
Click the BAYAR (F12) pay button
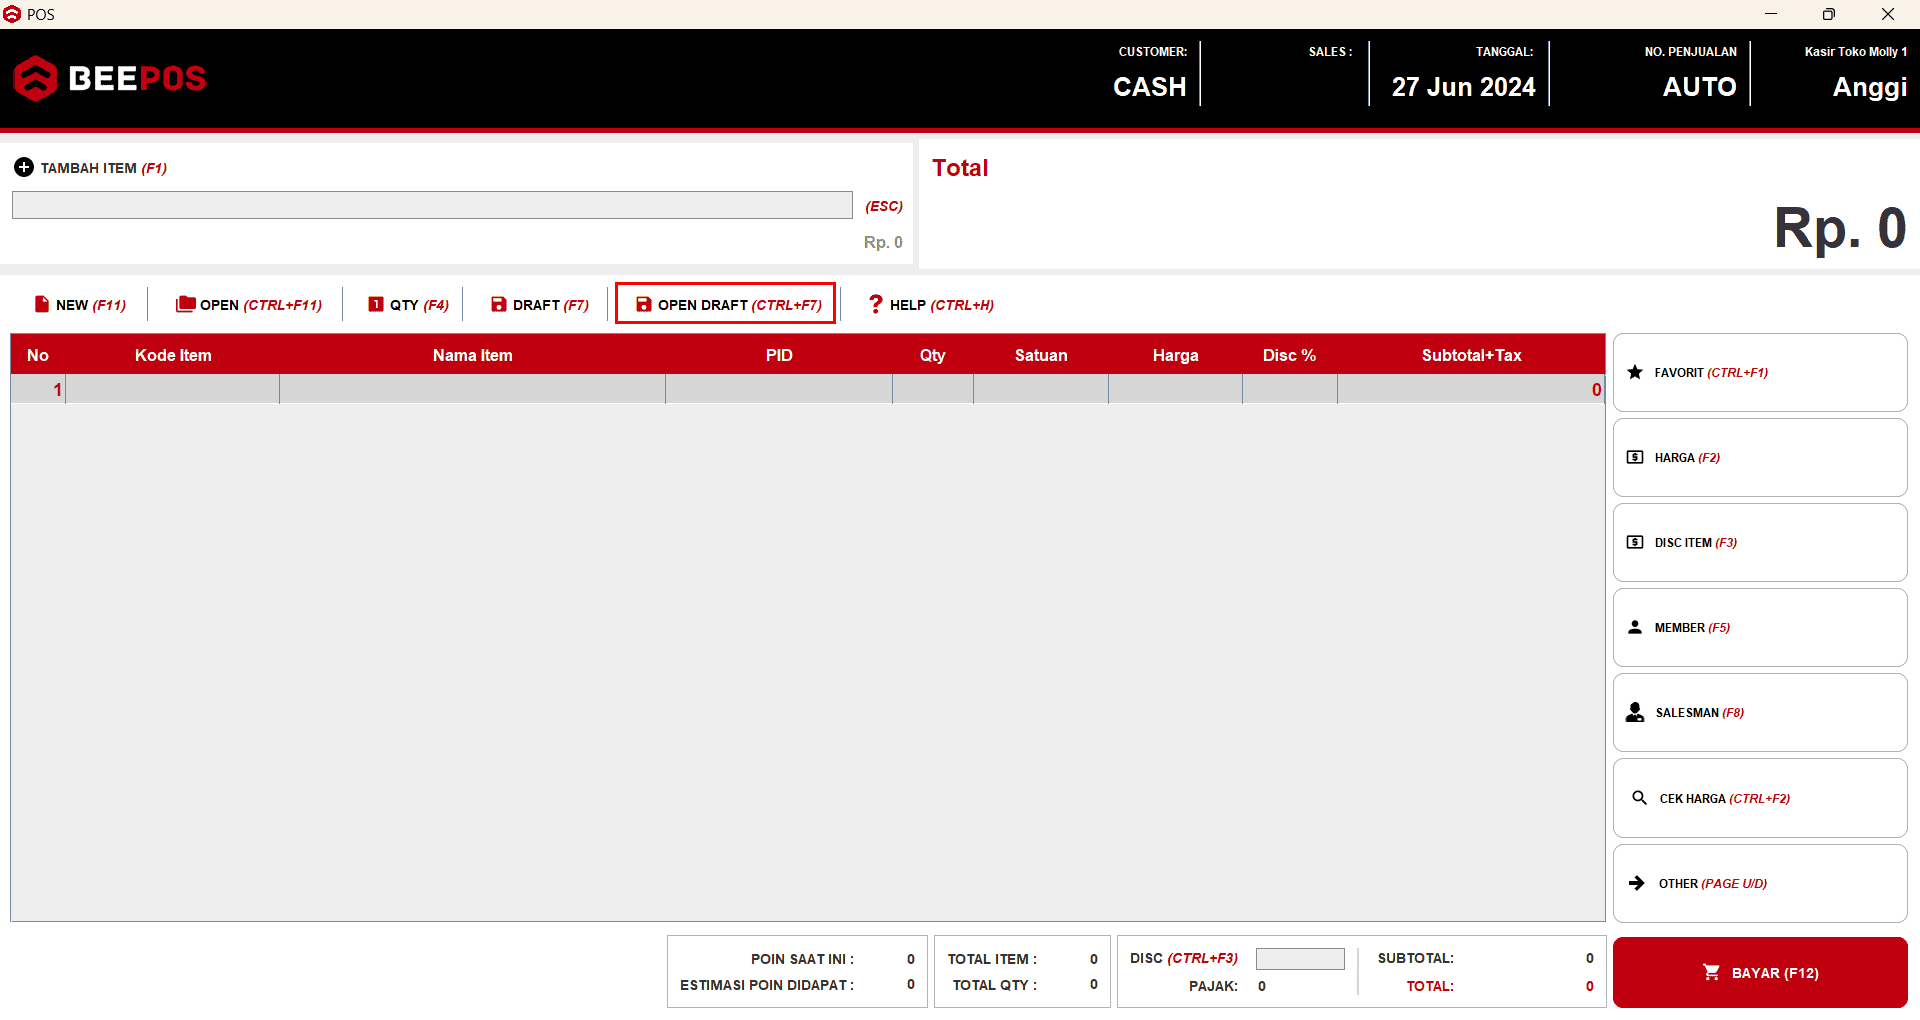click(x=1760, y=972)
